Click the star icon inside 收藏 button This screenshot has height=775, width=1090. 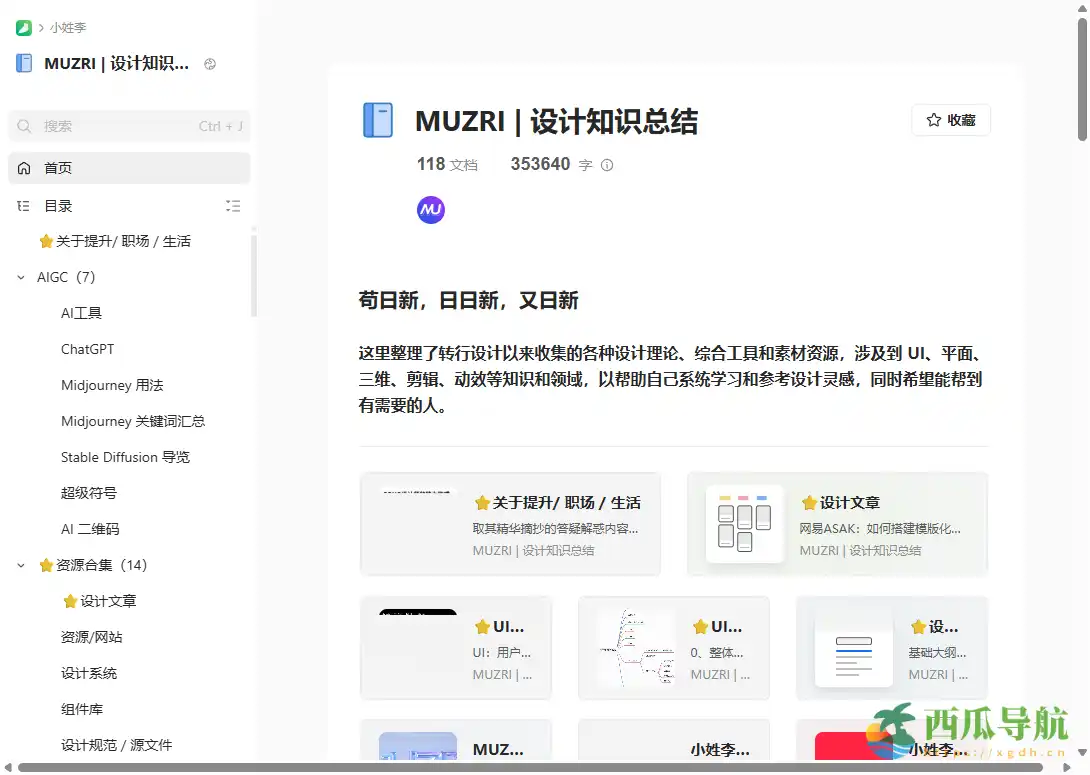point(931,119)
